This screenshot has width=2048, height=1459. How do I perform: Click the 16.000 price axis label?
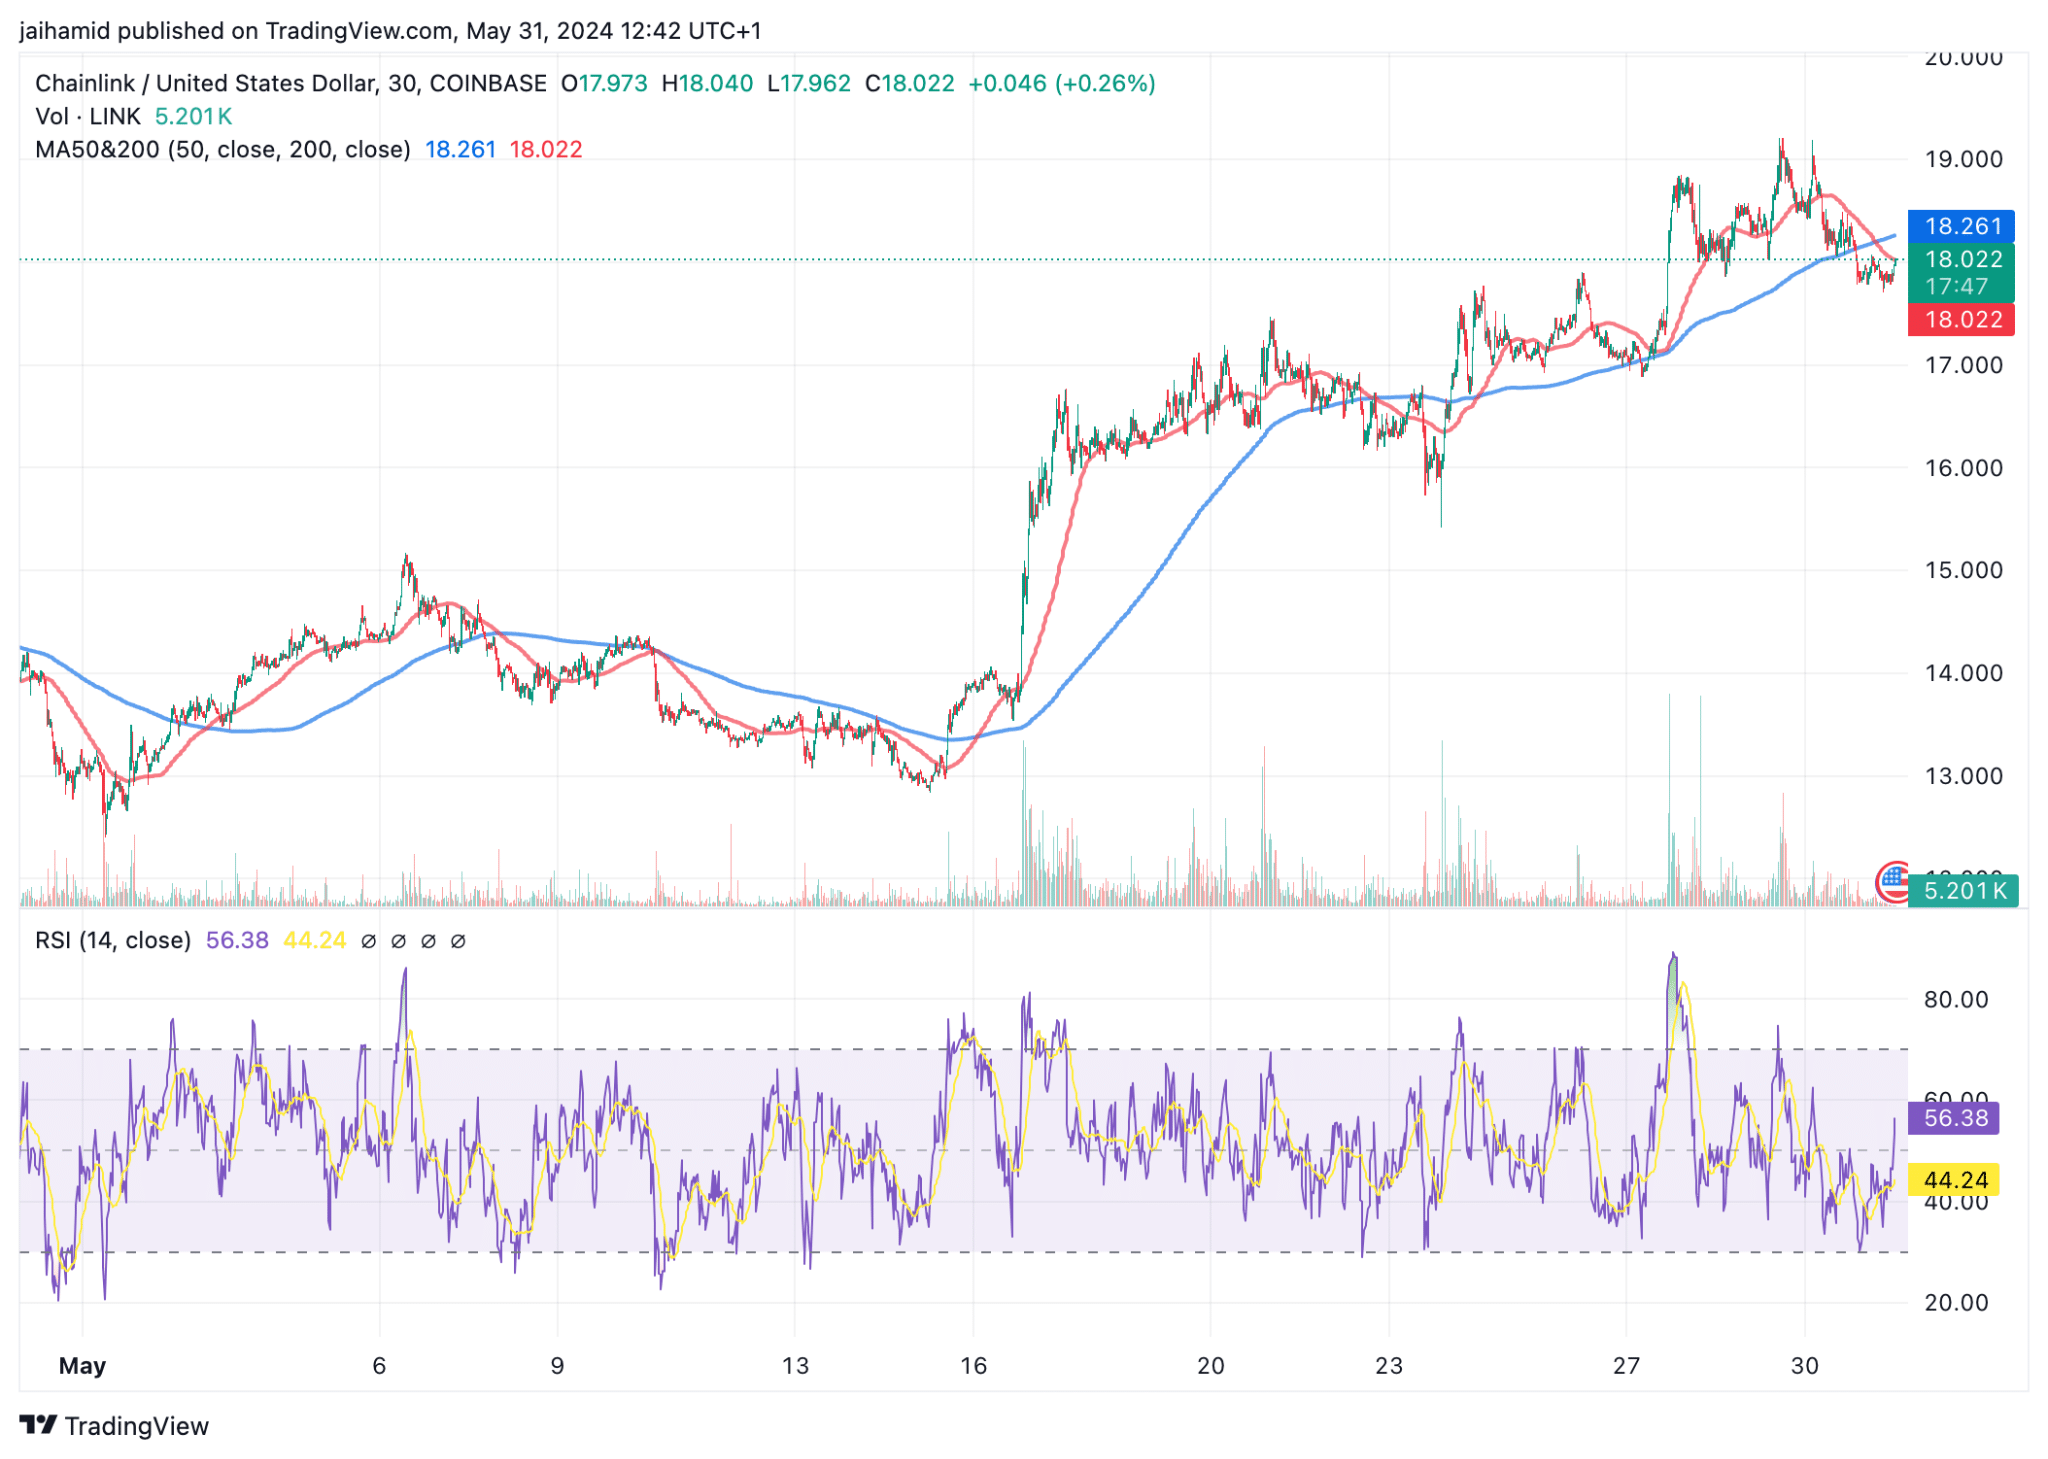pos(1964,468)
